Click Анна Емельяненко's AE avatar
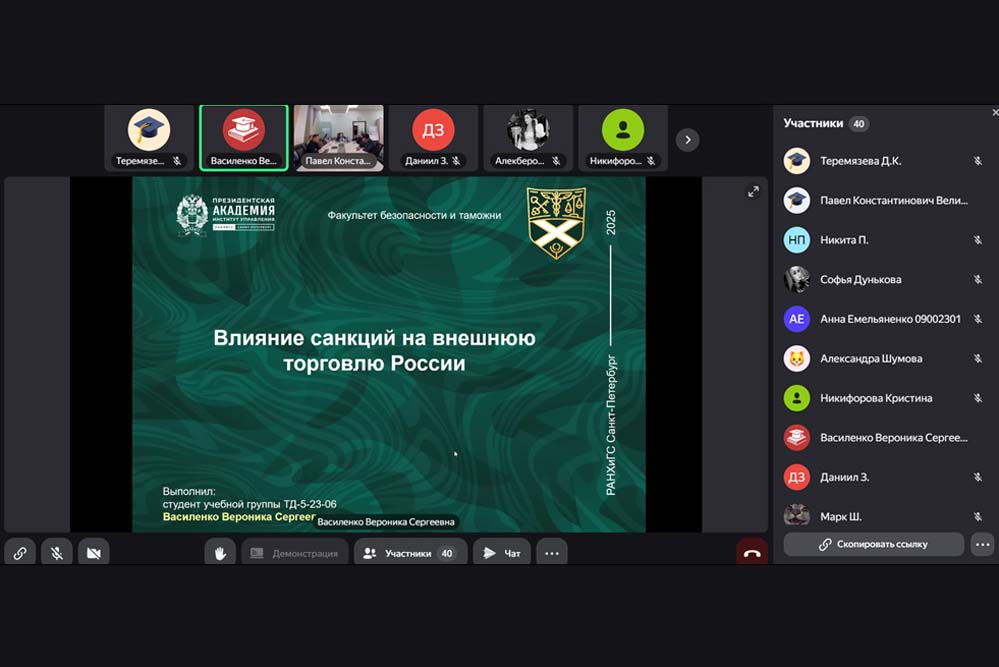Image resolution: width=999 pixels, height=667 pixels. coord(796,319)
